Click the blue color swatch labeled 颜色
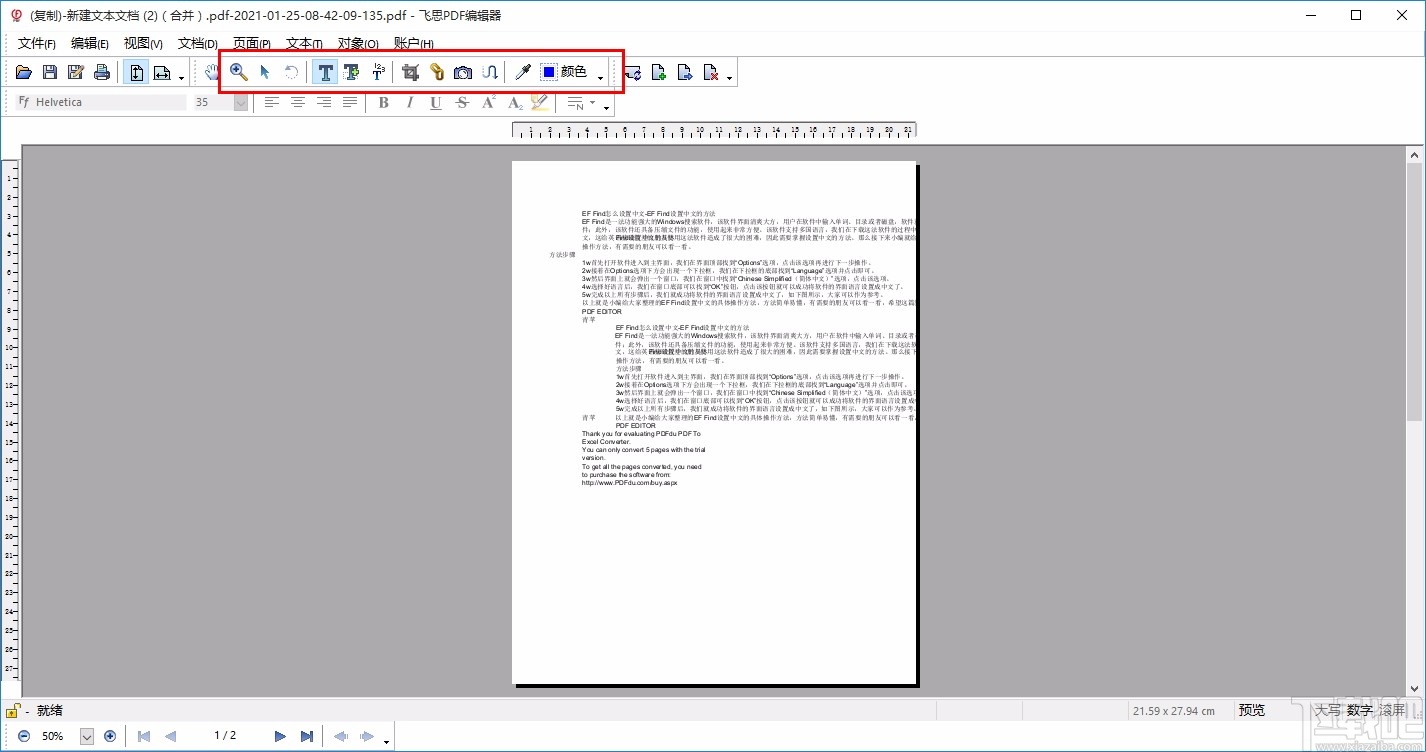Screen dimensions: 1426x752 pos(564,72)
